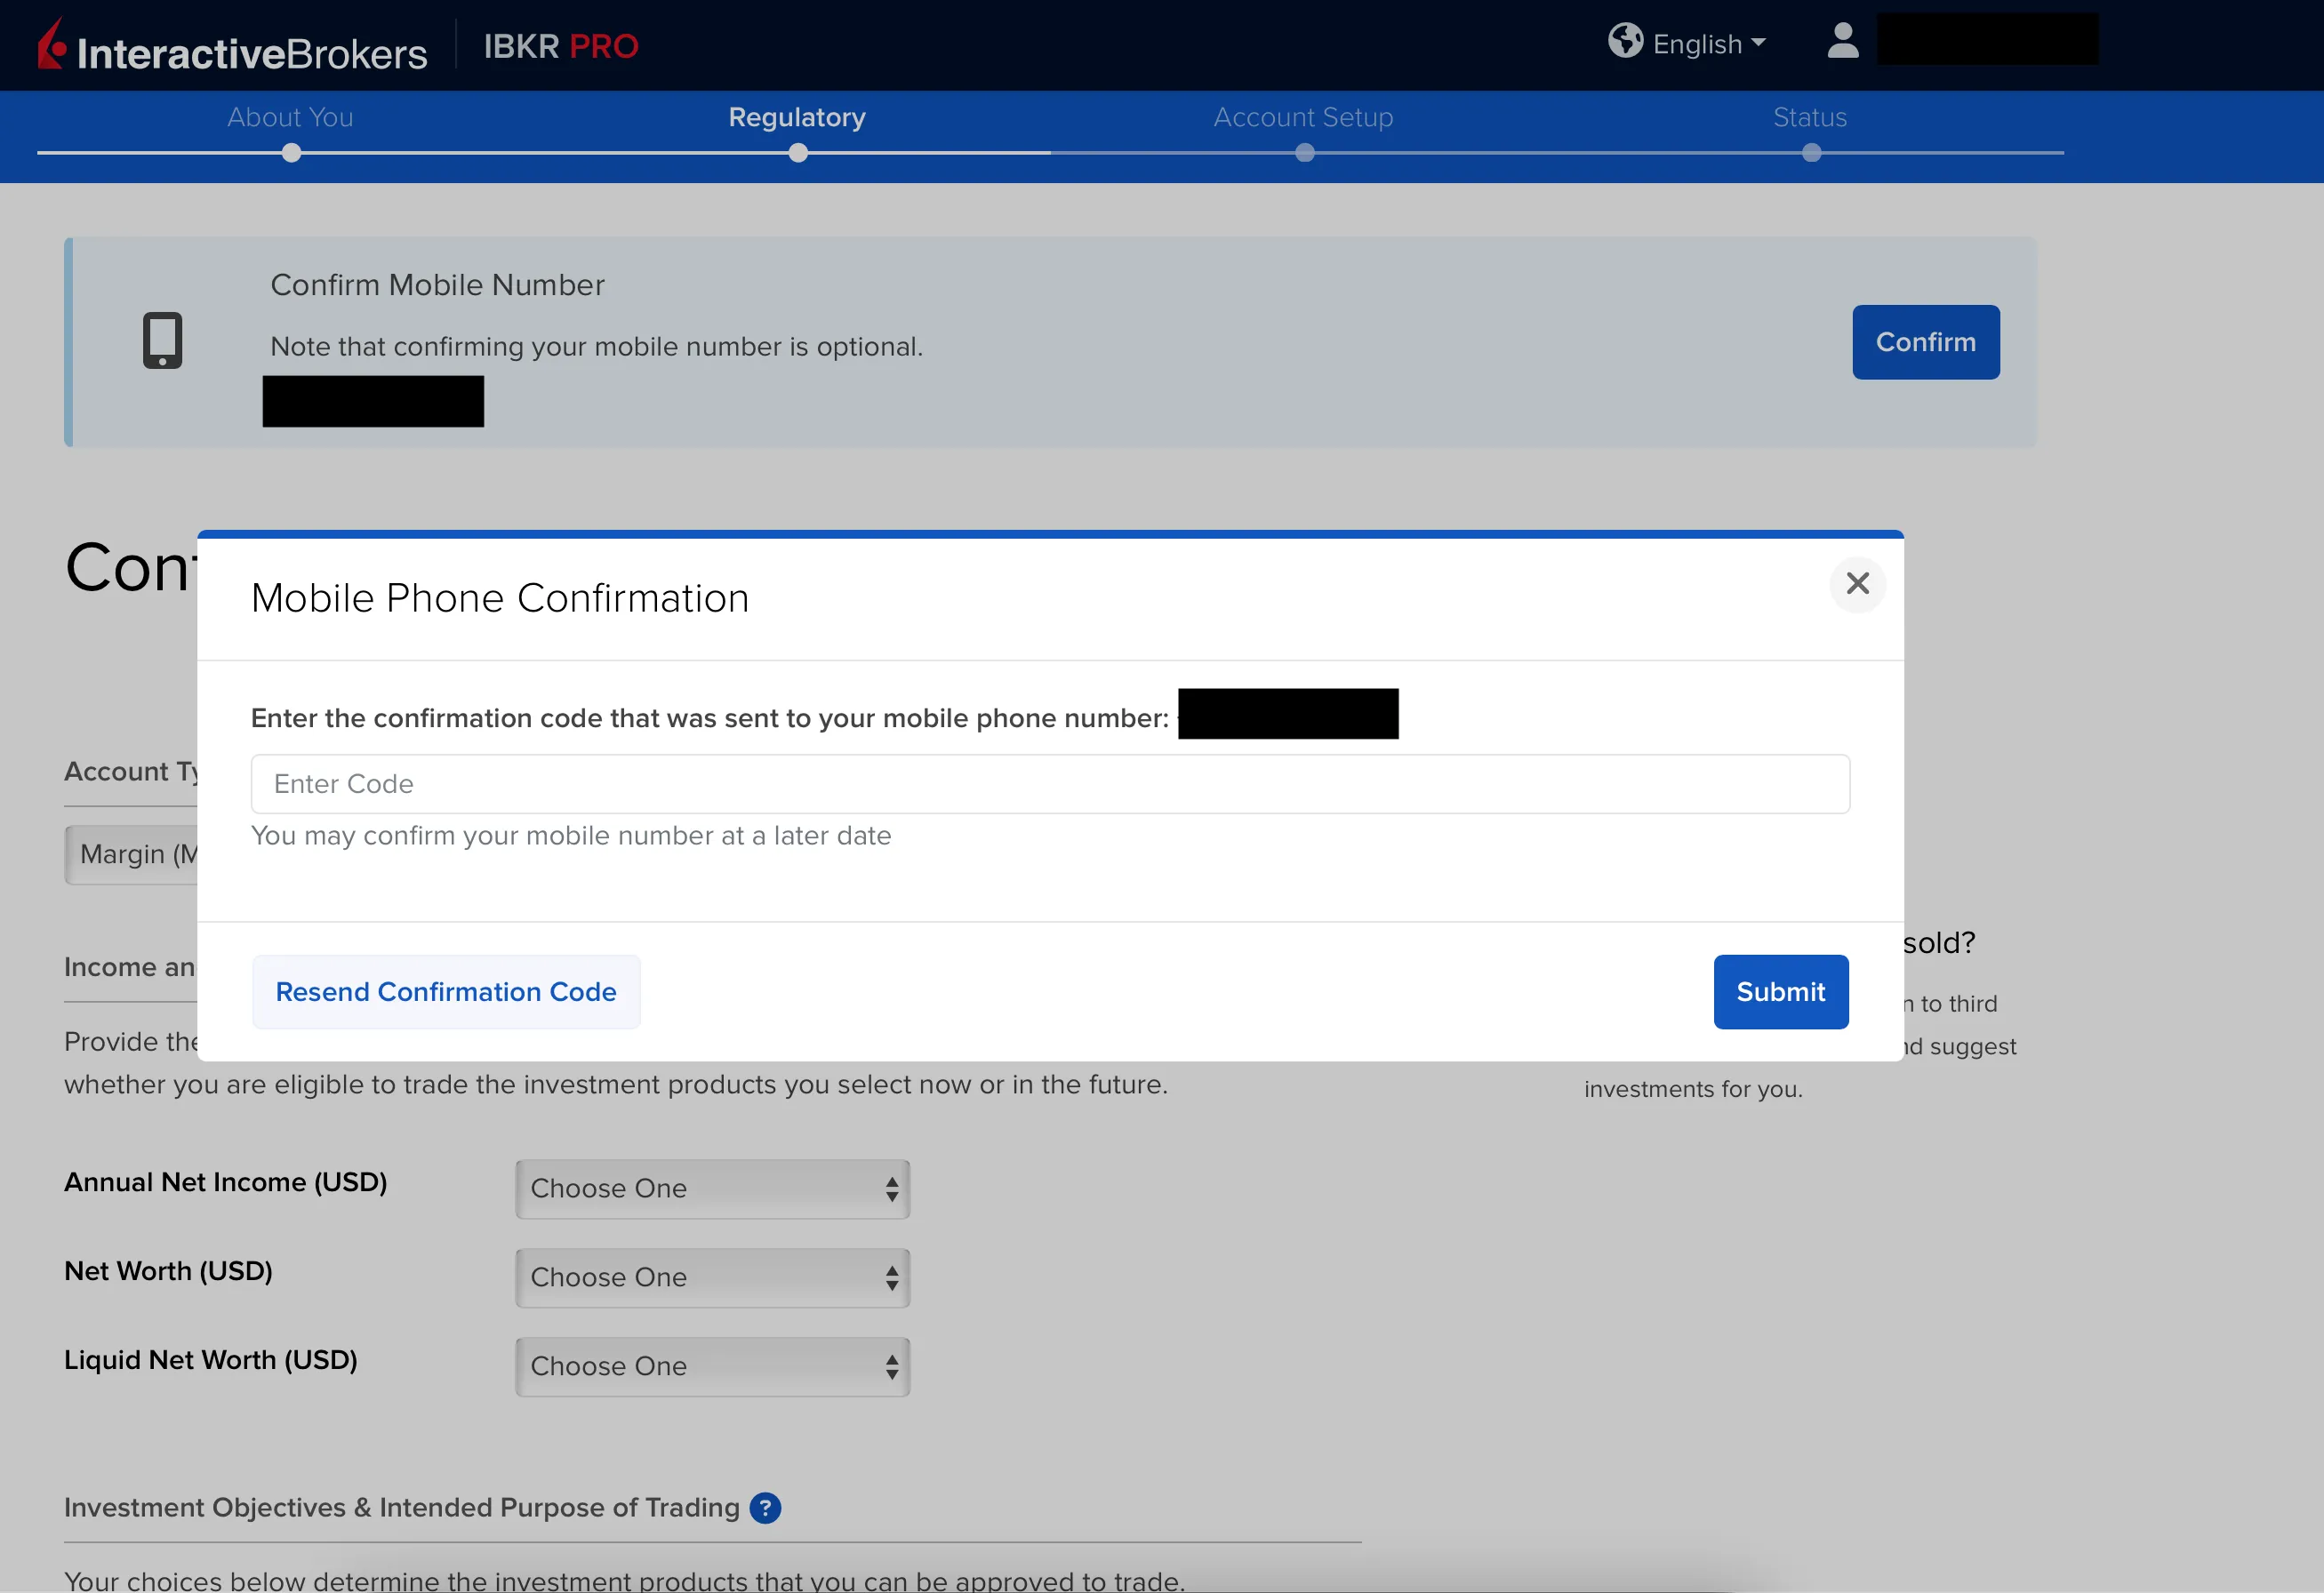2324x1593 pixels.
Task: Focus the Enter Code input field
Action: tap(1050, 784)
